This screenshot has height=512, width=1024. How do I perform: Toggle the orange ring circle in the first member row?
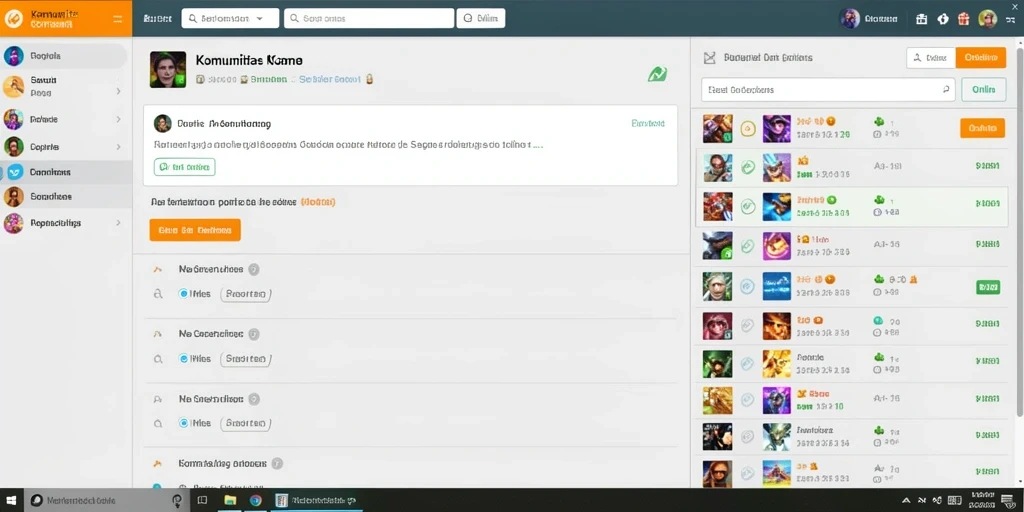click(x=748, y=129)
